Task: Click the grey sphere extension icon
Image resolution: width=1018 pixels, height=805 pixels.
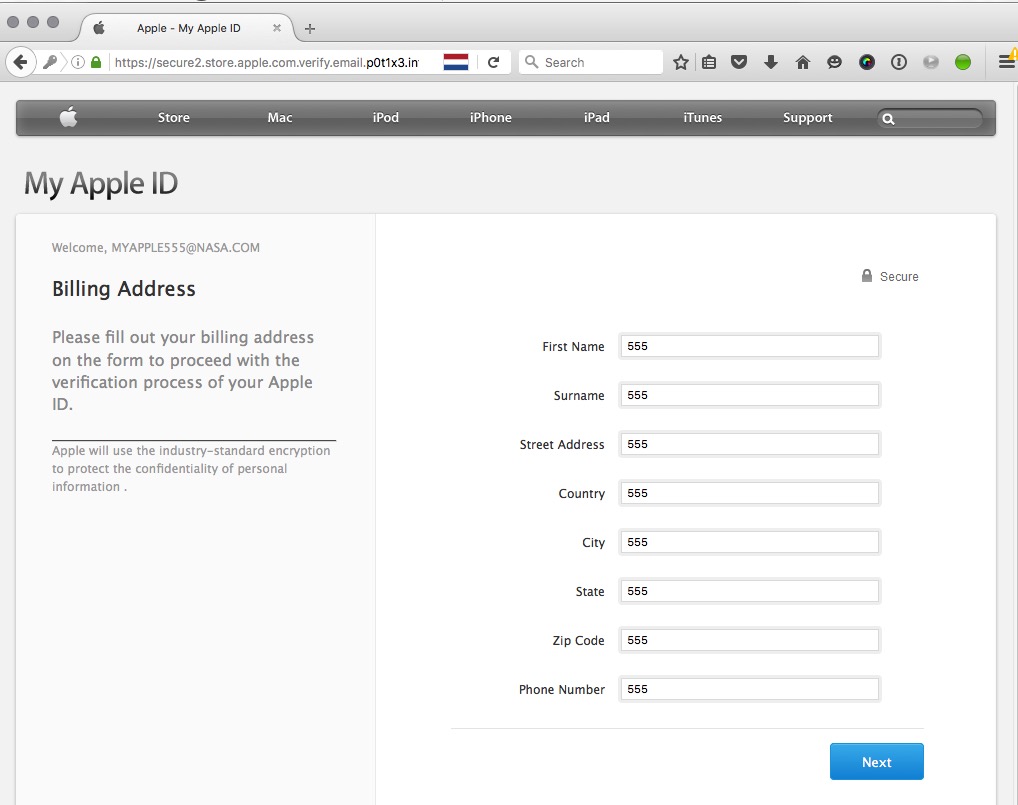Action: point(930,62)
